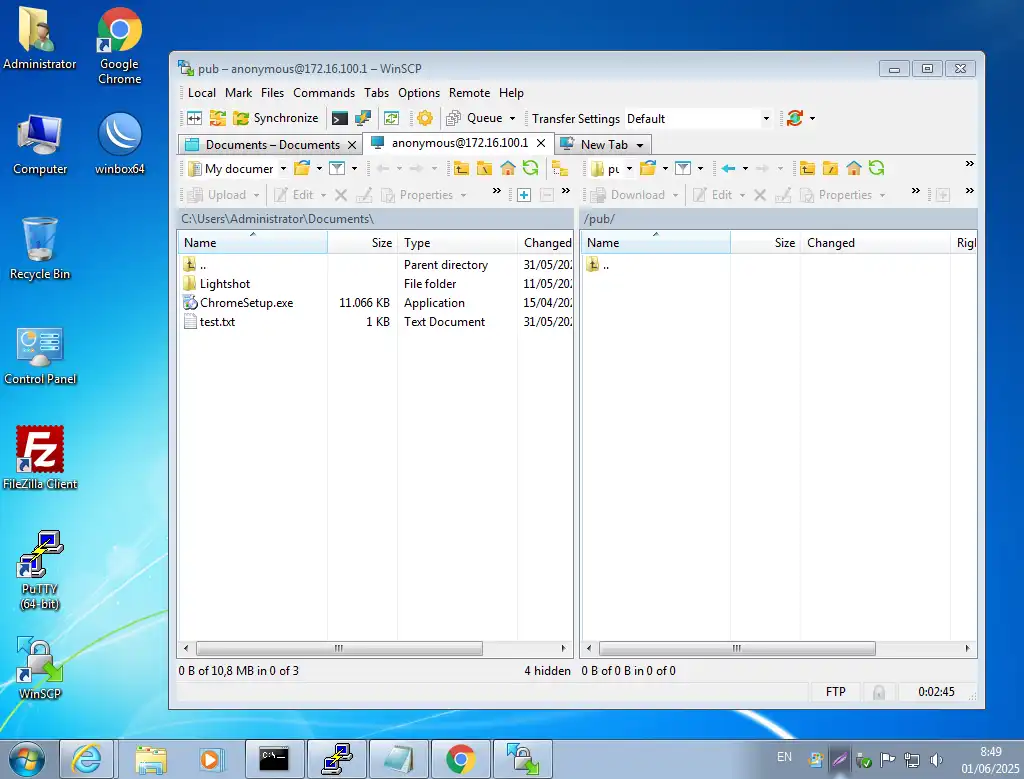This screenshot has height=779, width=1024.
Task: Open in PuTTY toolbar icon
Action: pyautogui.click(x=364, y=118)
